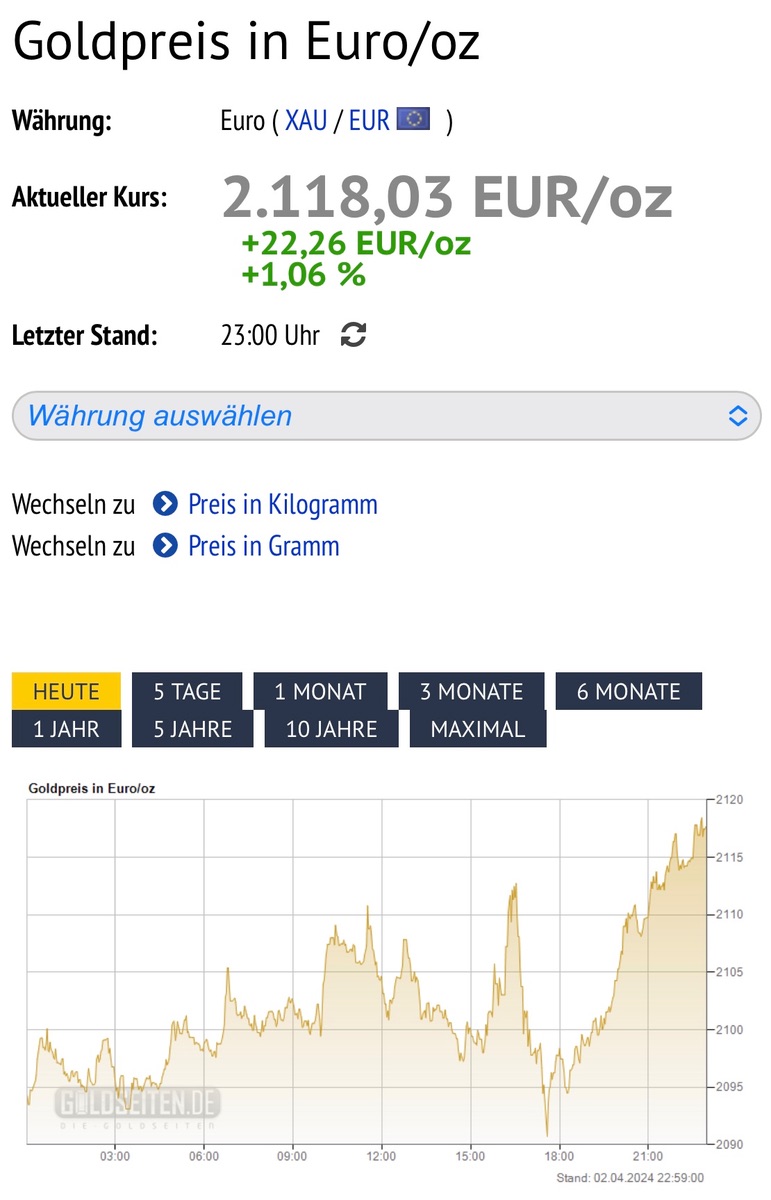Click the gold price chart peak near 2118
This screenshot has width=771, height=1200.
tap(702, 820)
